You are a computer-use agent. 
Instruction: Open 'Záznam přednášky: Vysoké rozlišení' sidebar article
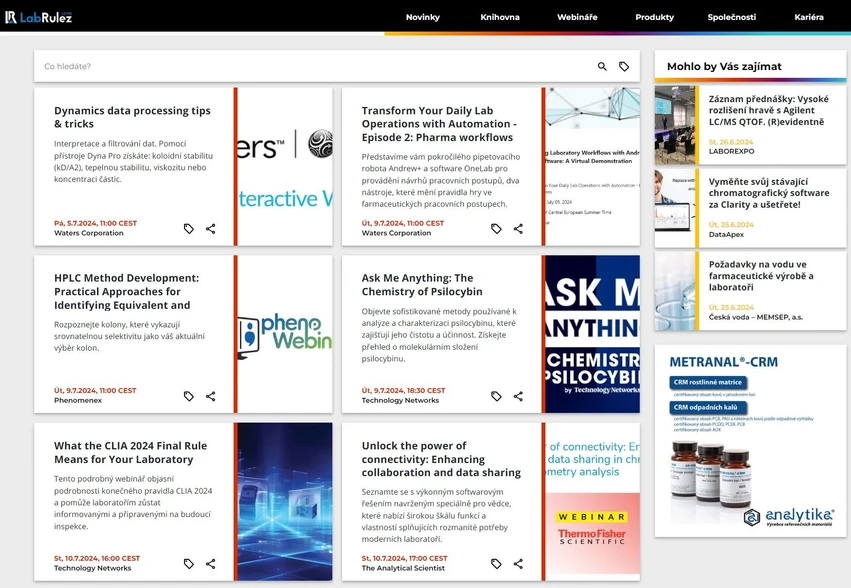pos(769,110)
